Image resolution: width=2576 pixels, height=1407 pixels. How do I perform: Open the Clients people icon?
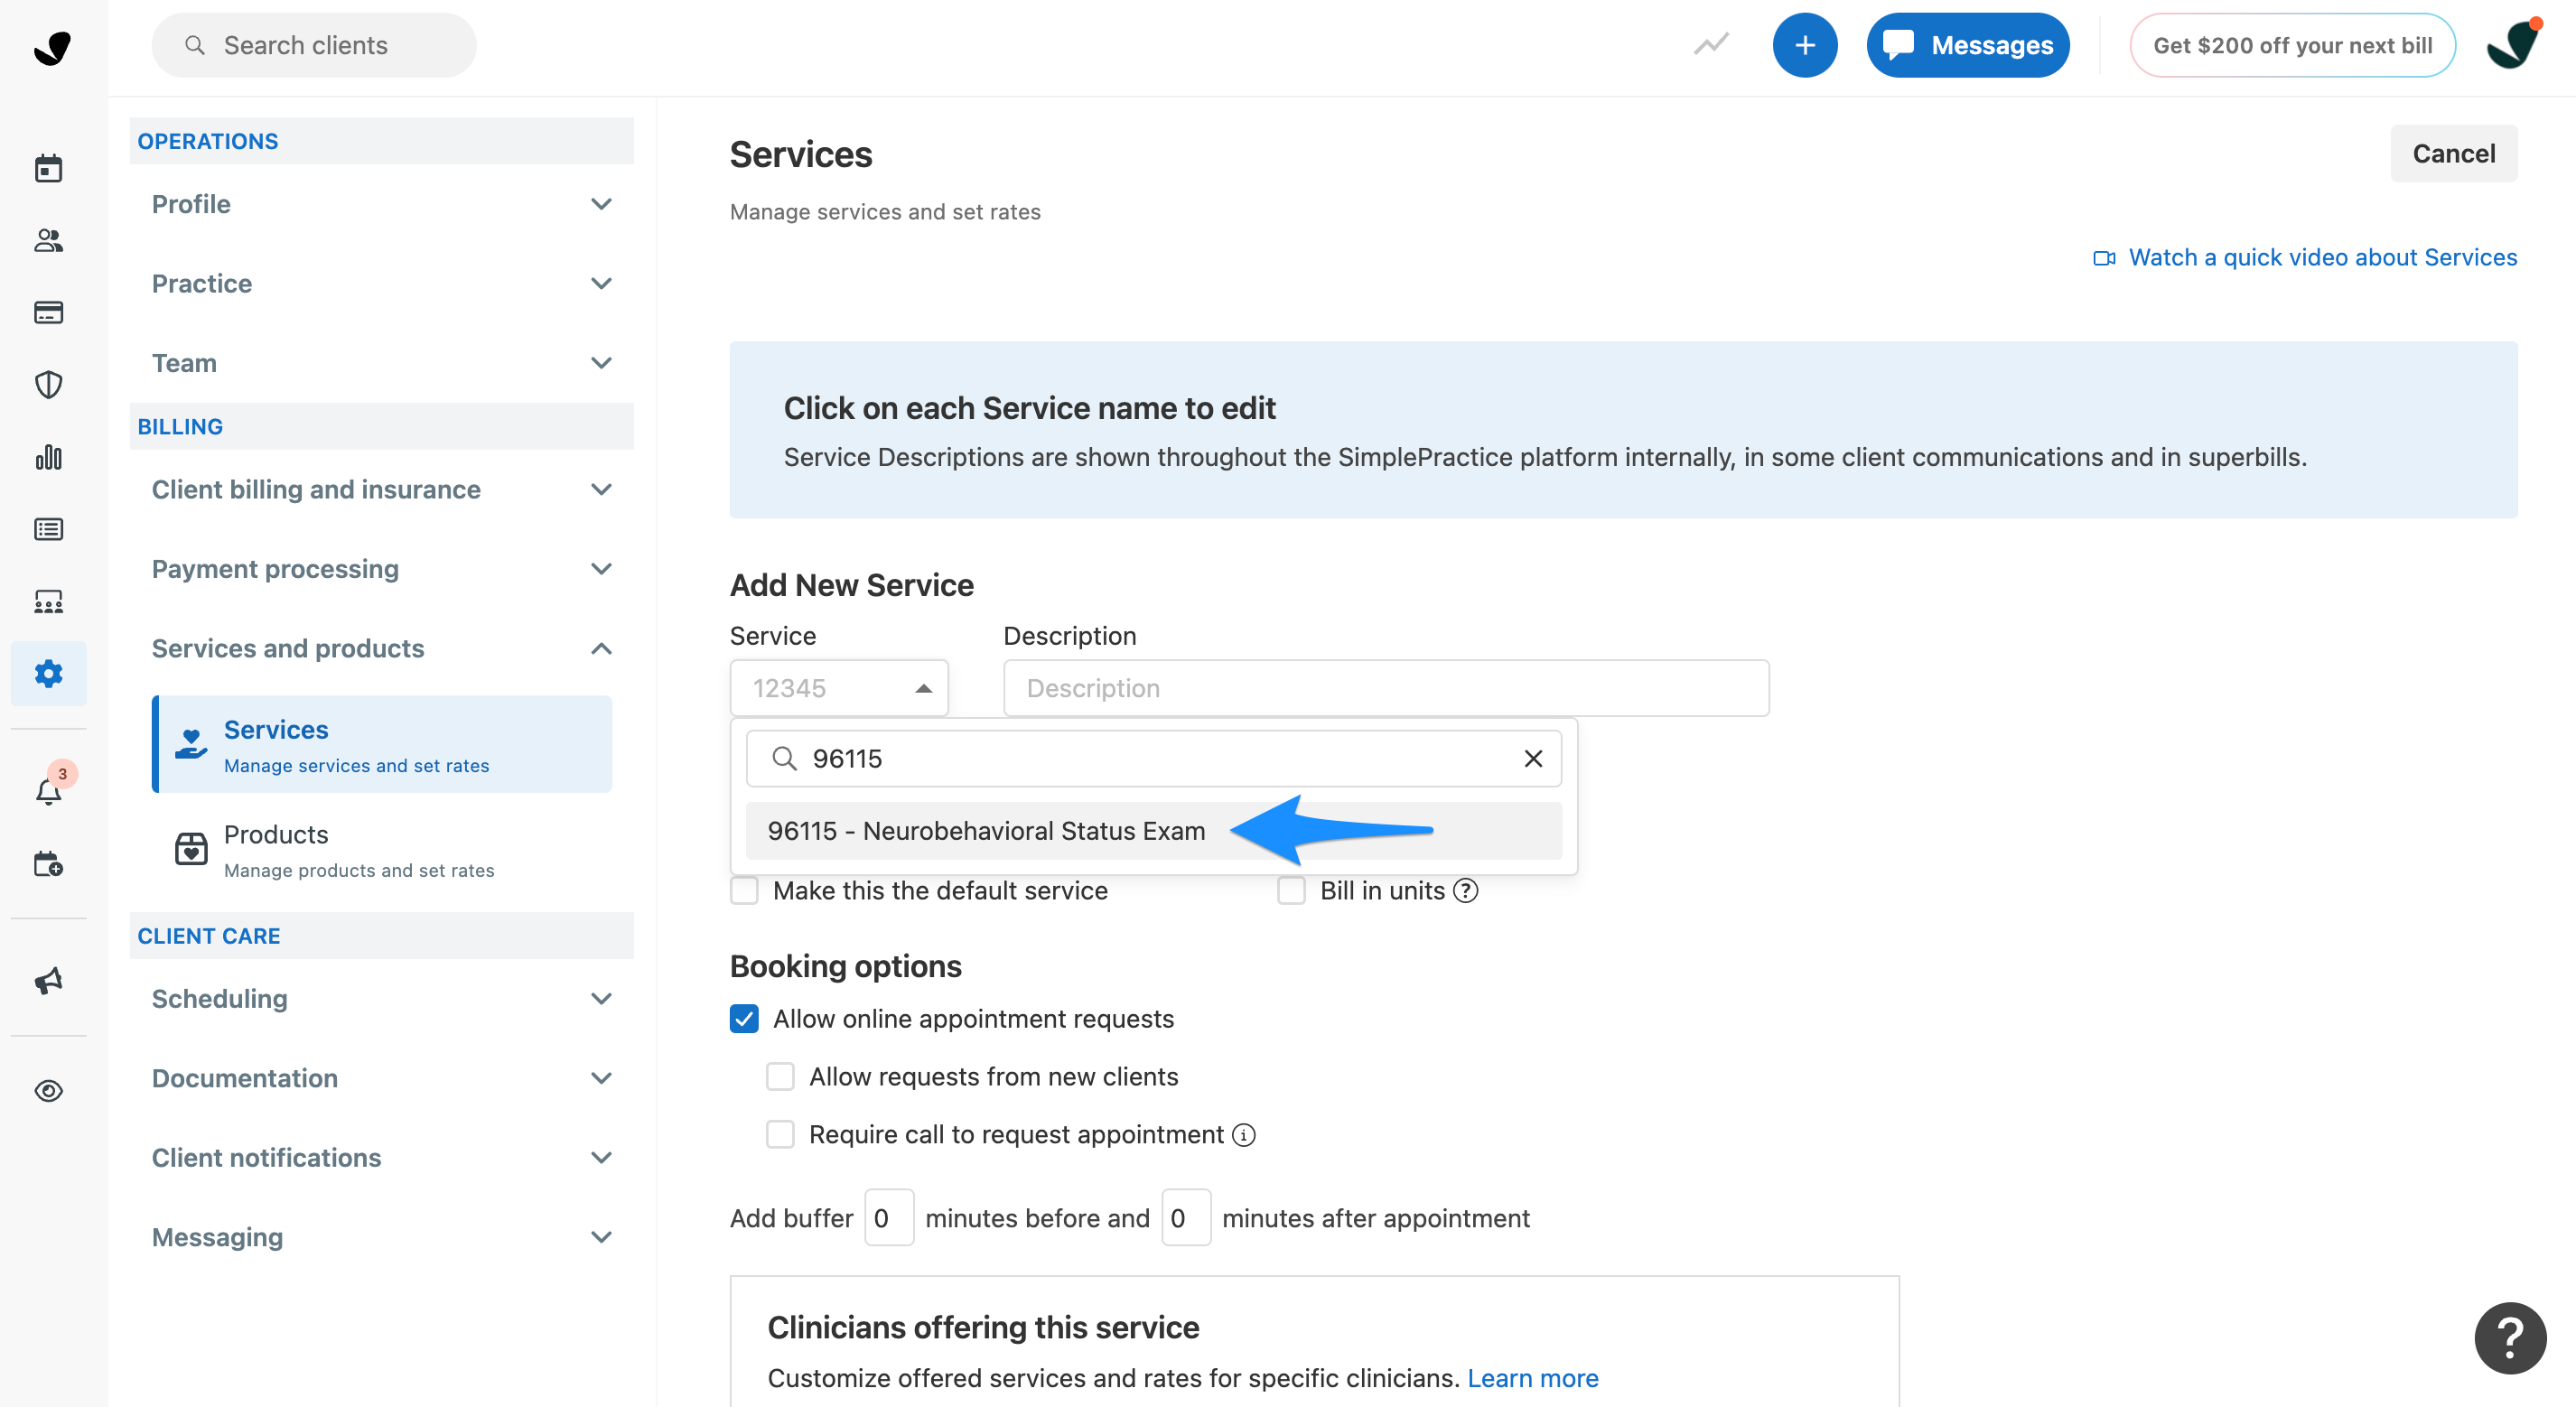[x=48, y=240]
